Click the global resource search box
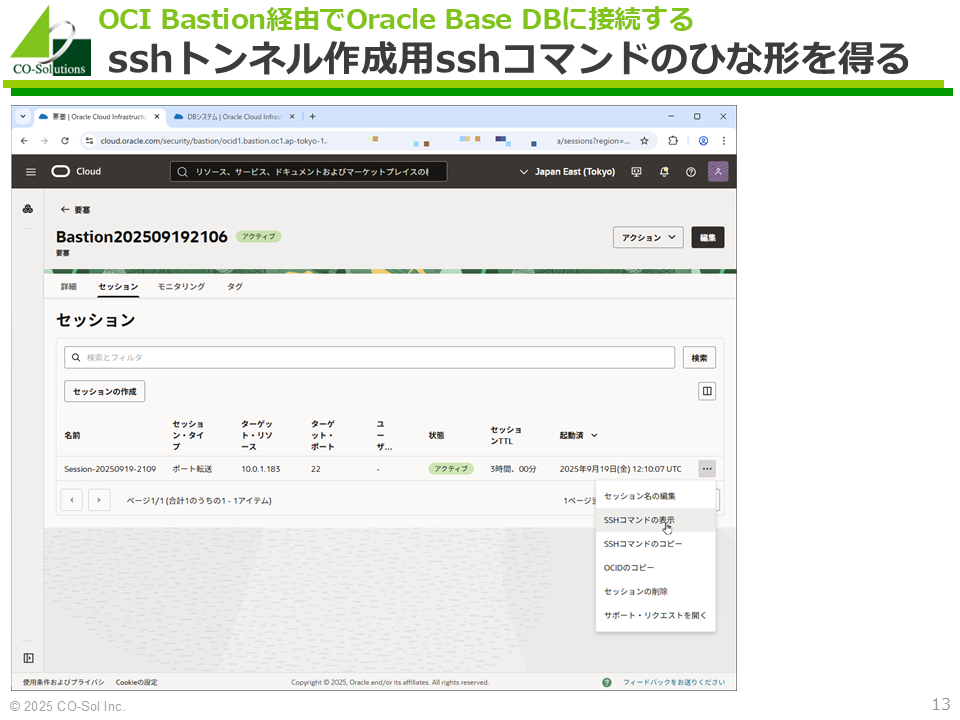This screenshot has width=960, height=720. (x=308, y=172)
